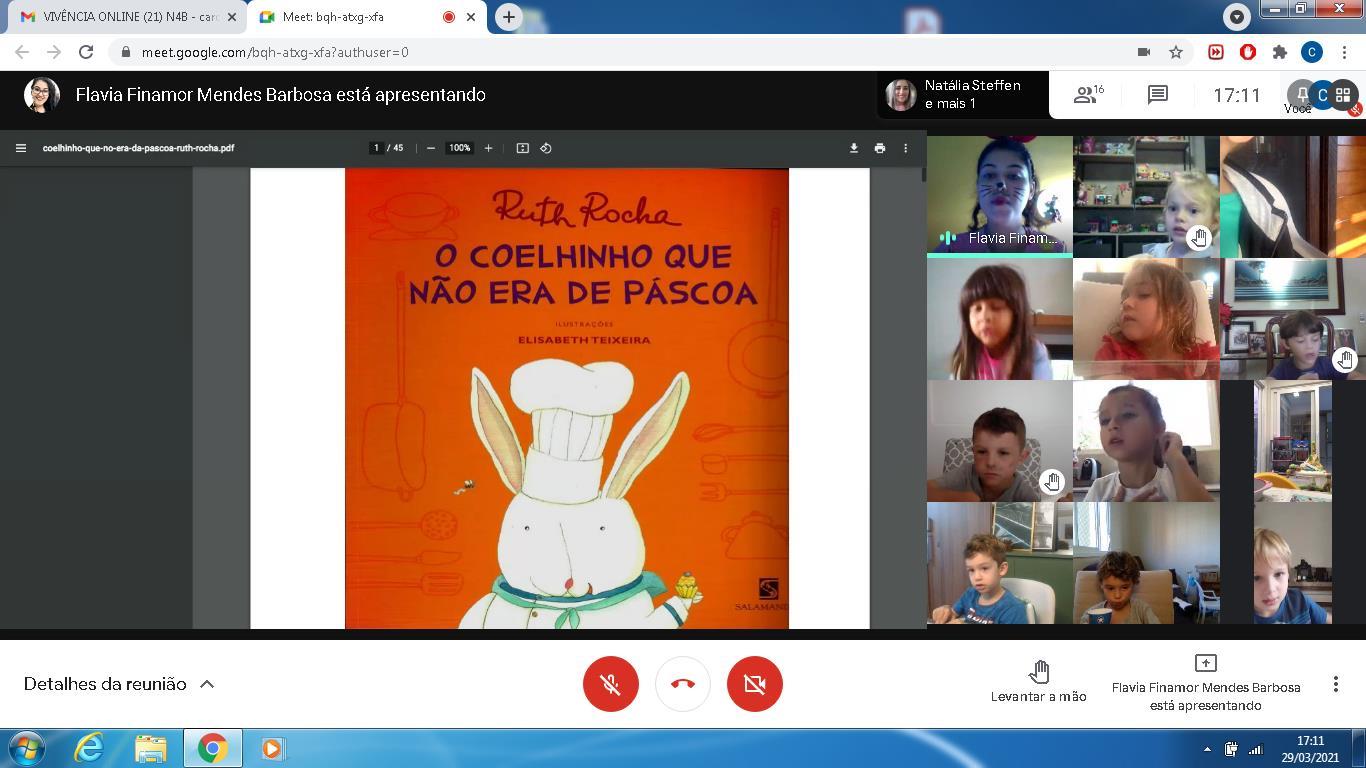Screen dimensions: 1366x768
Task: Show the participants list with 16 people
Action: [x=1088, y=95]
